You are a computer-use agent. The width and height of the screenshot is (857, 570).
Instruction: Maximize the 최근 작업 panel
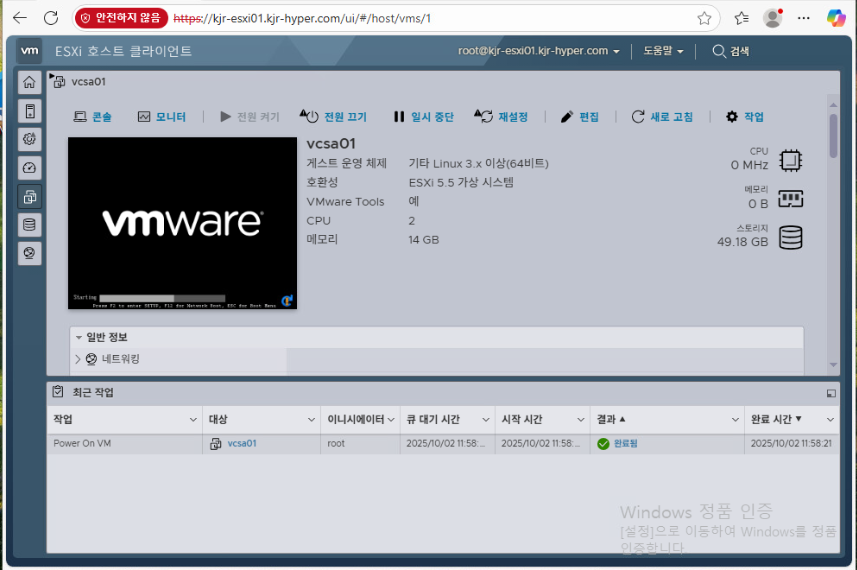point(831,393)
